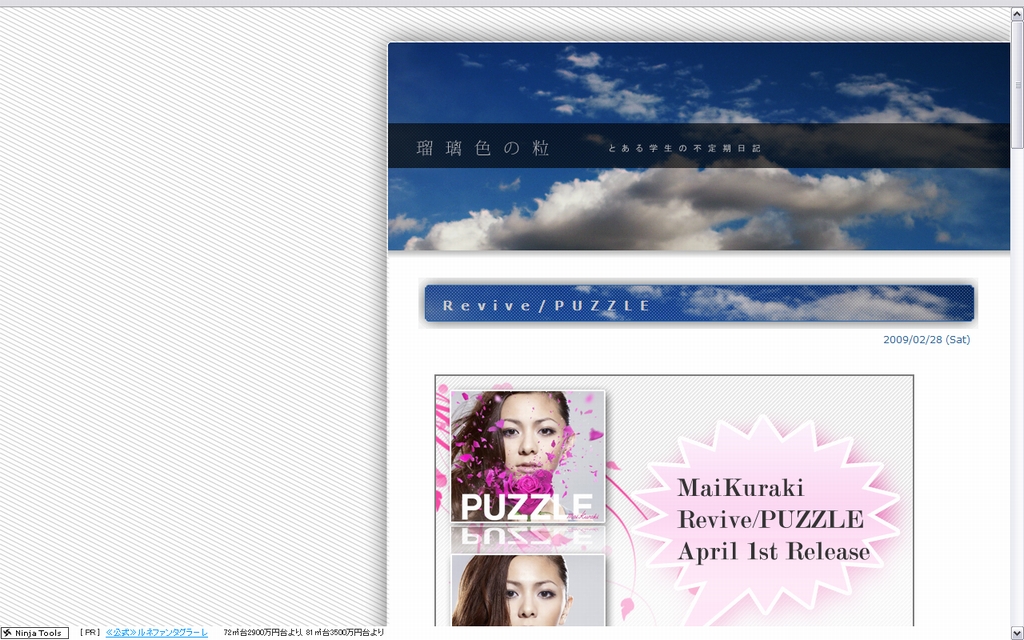Select the subtitle とある学生の不定期日記
1024x640 pixels.
pyautogui.click(x=684, y=148)
